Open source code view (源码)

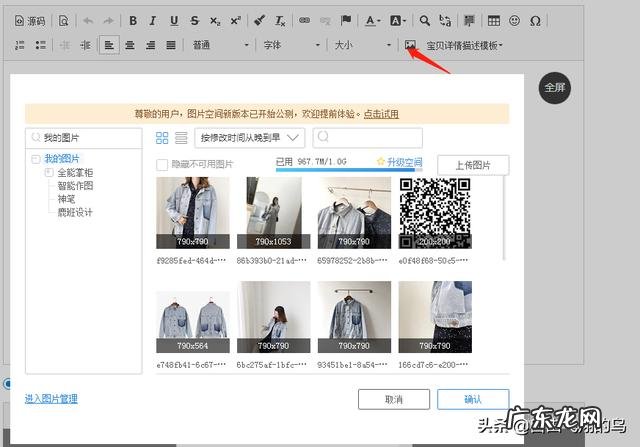(30, 21)
